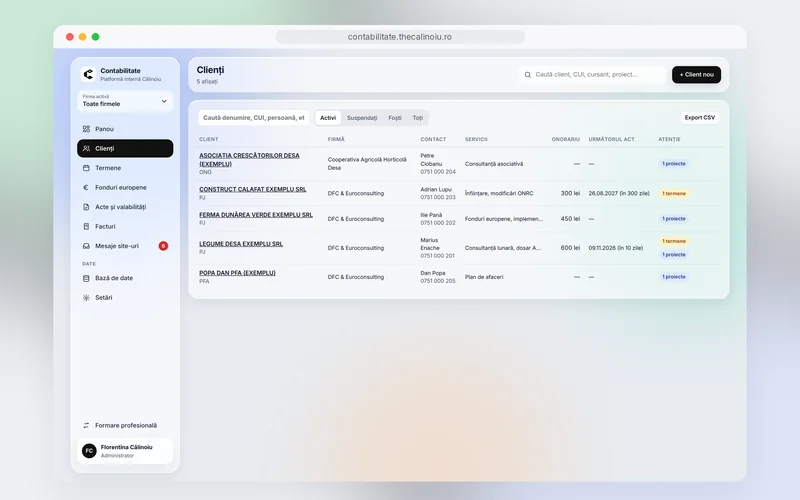Click the green window maximize button

tap(95, 37)
